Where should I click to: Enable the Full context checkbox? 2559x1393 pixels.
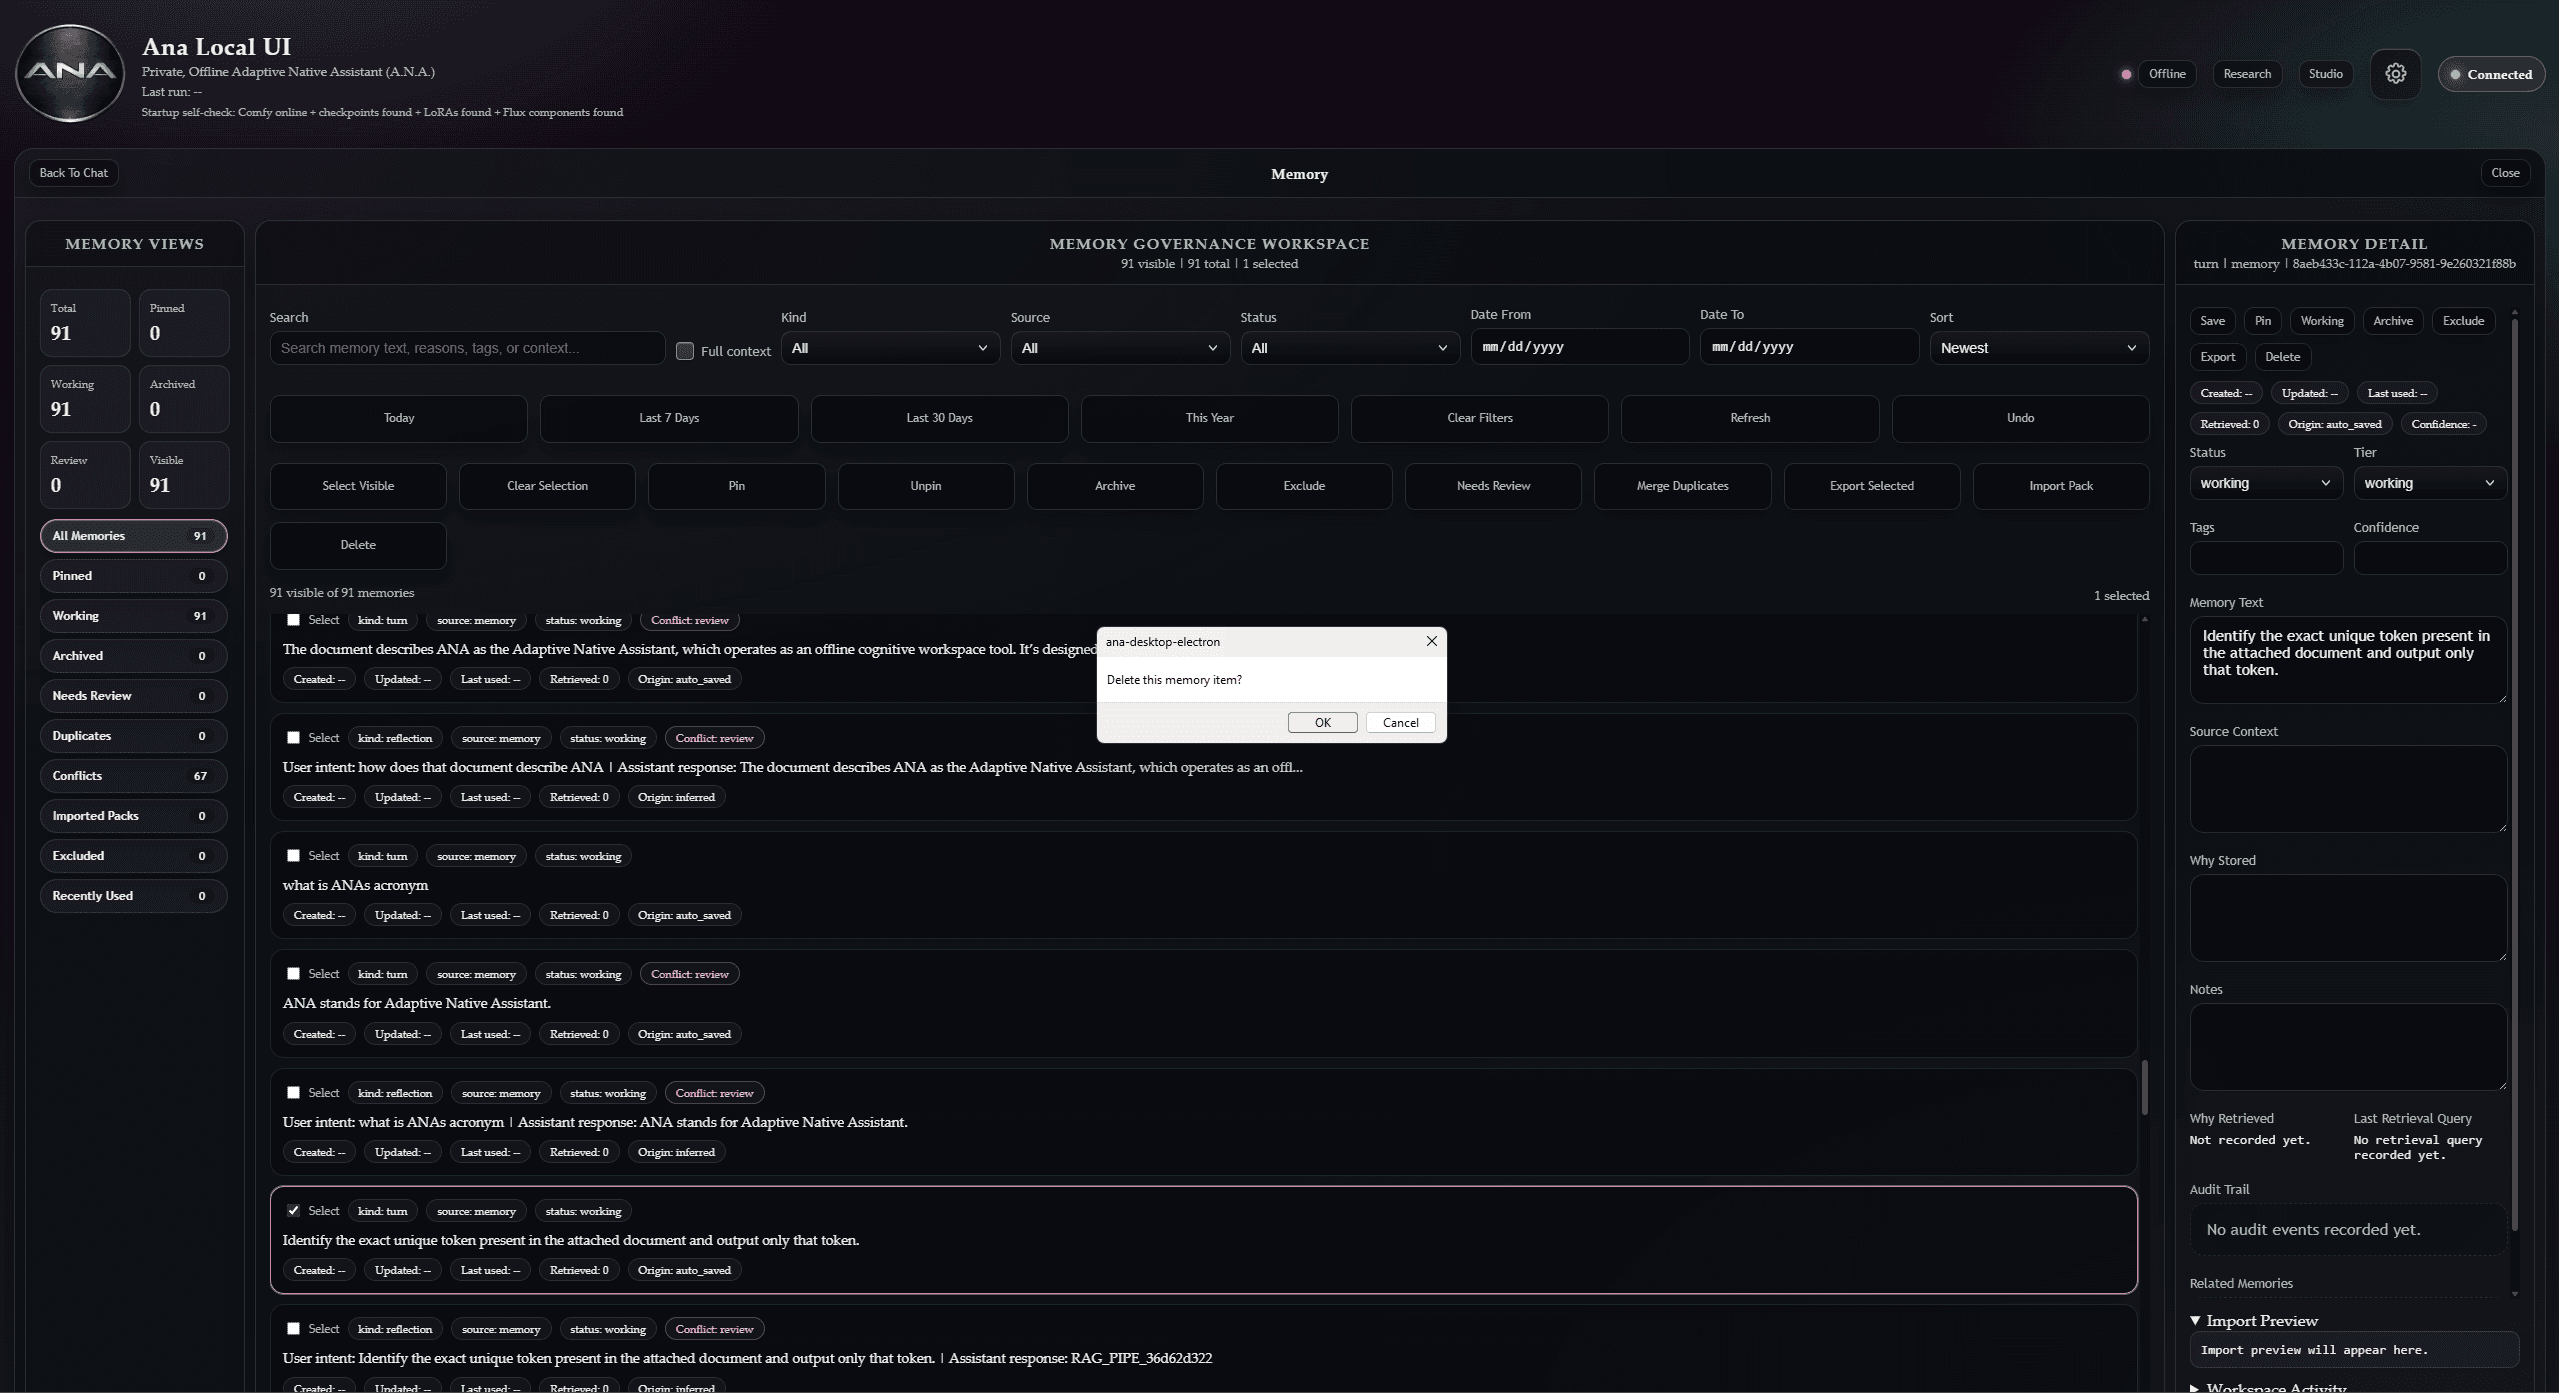pos(685,351)
